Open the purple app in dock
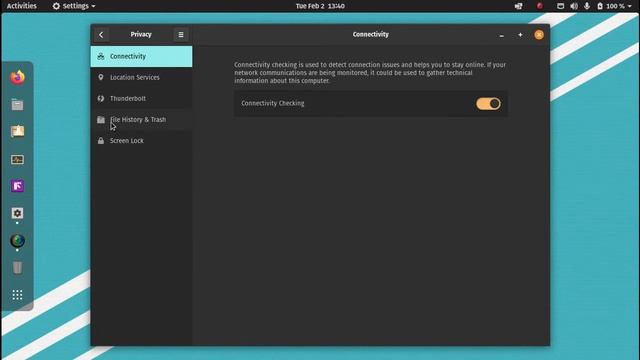The width and height of the screenshot is (640, 360). click(x=17, y=186)
